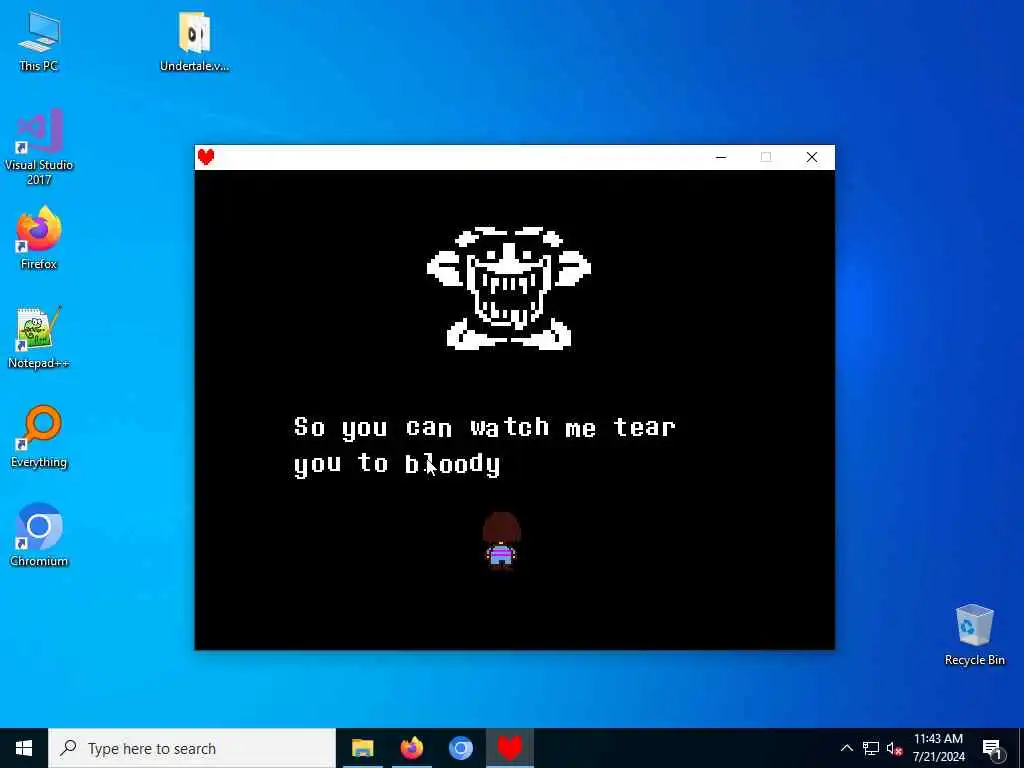The height and width of the screenshot is (768, 1024).
Task: Launch Chromium from the desktop shortcut
Action: (39, 536)
